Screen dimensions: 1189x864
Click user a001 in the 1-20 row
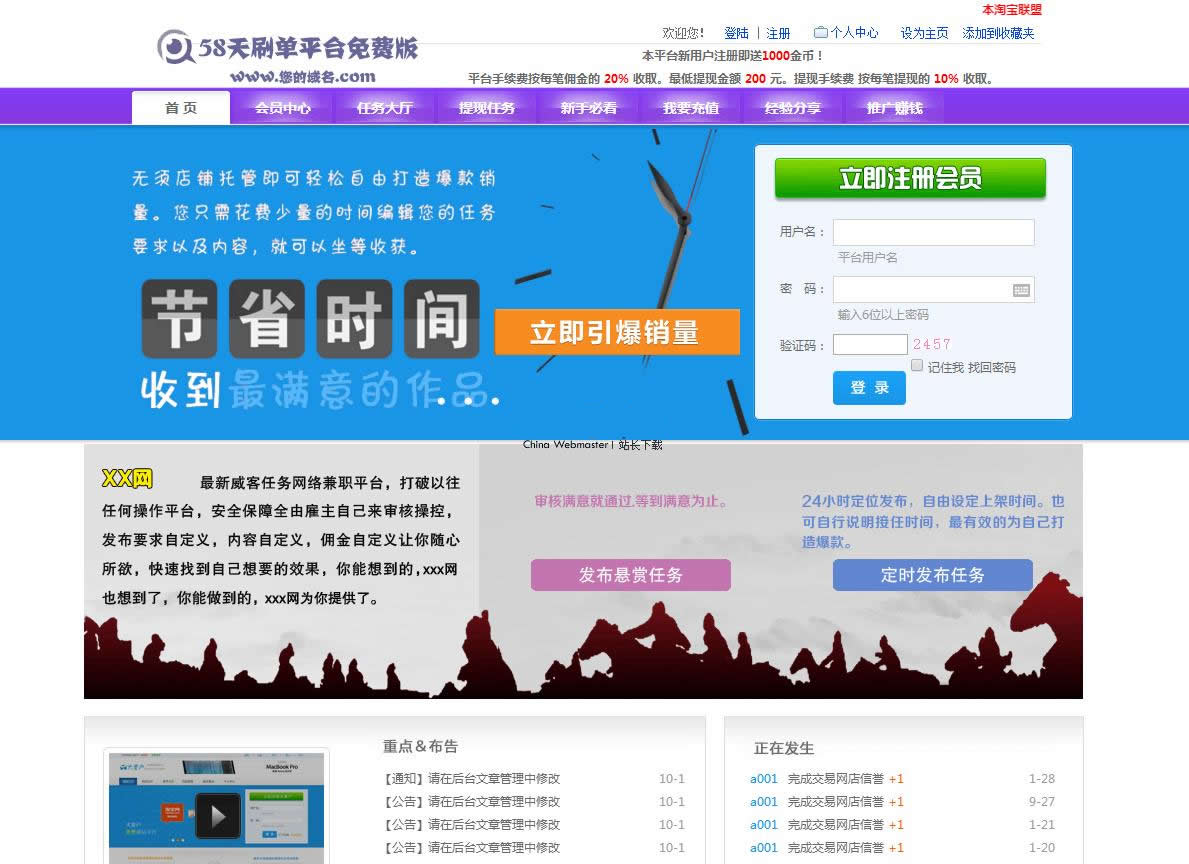pos(764,847)
